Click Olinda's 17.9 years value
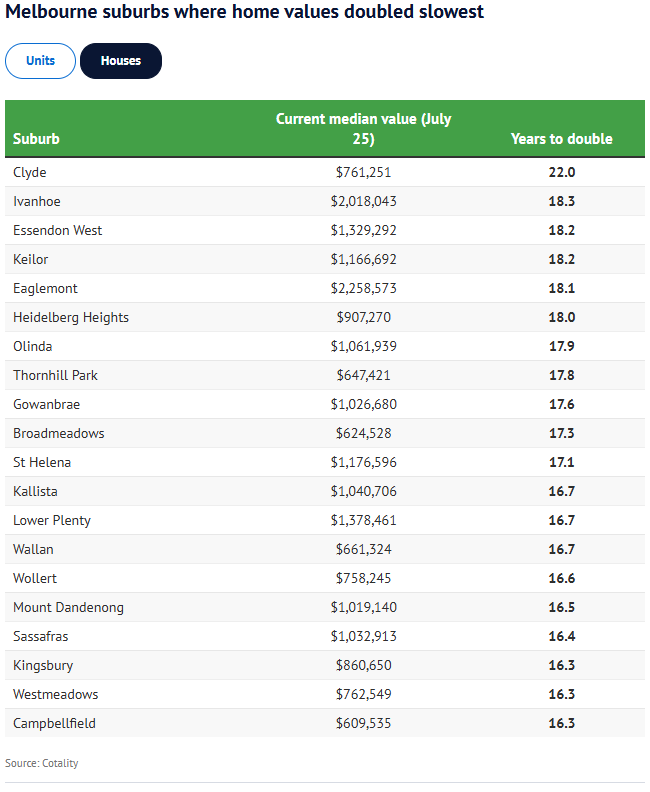Screen dimensions: 650x792 point(561,346)
